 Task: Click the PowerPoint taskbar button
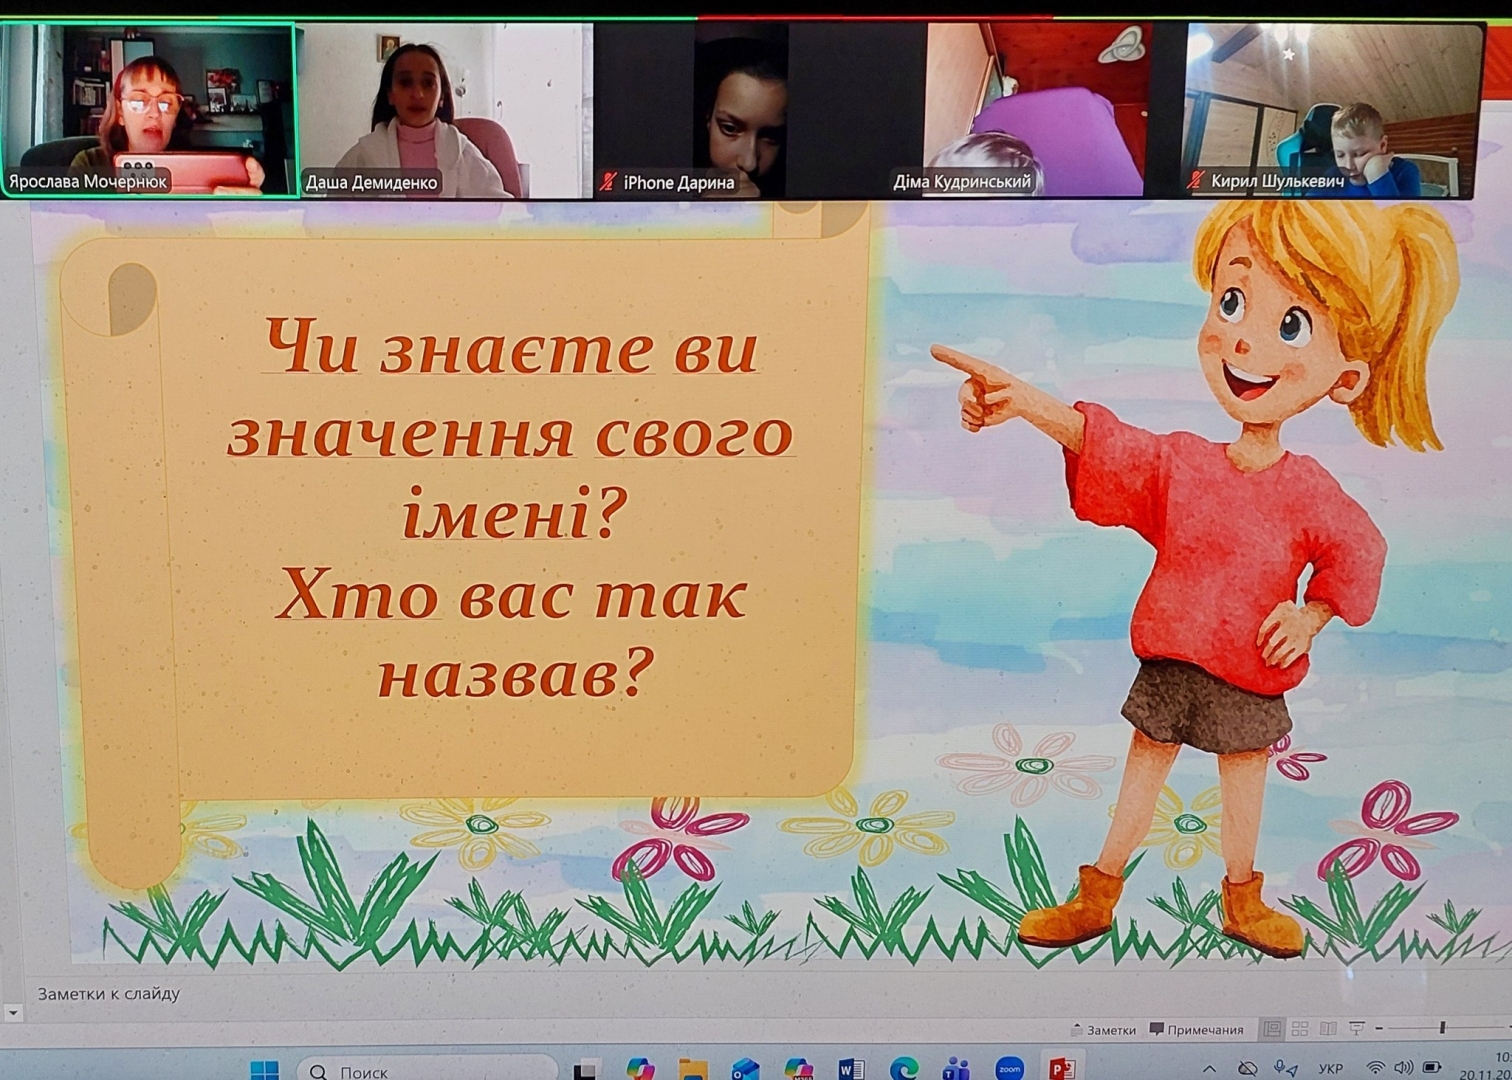(1062, 1069)
